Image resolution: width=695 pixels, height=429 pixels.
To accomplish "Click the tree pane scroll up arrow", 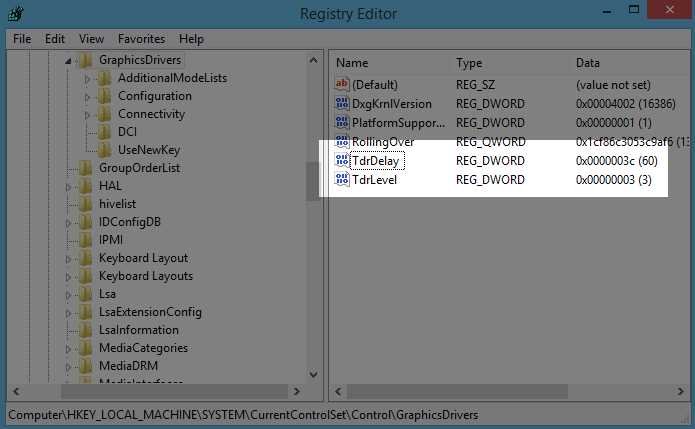I will [313, 60].
